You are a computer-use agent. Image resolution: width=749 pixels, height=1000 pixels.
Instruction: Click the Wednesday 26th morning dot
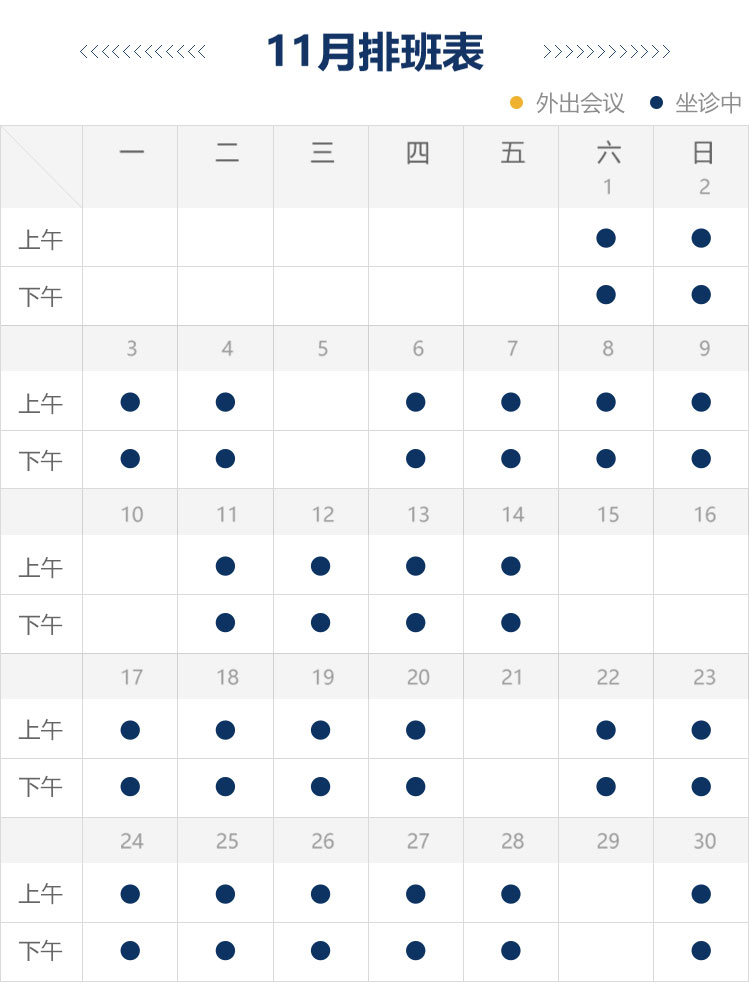[320, 894]
